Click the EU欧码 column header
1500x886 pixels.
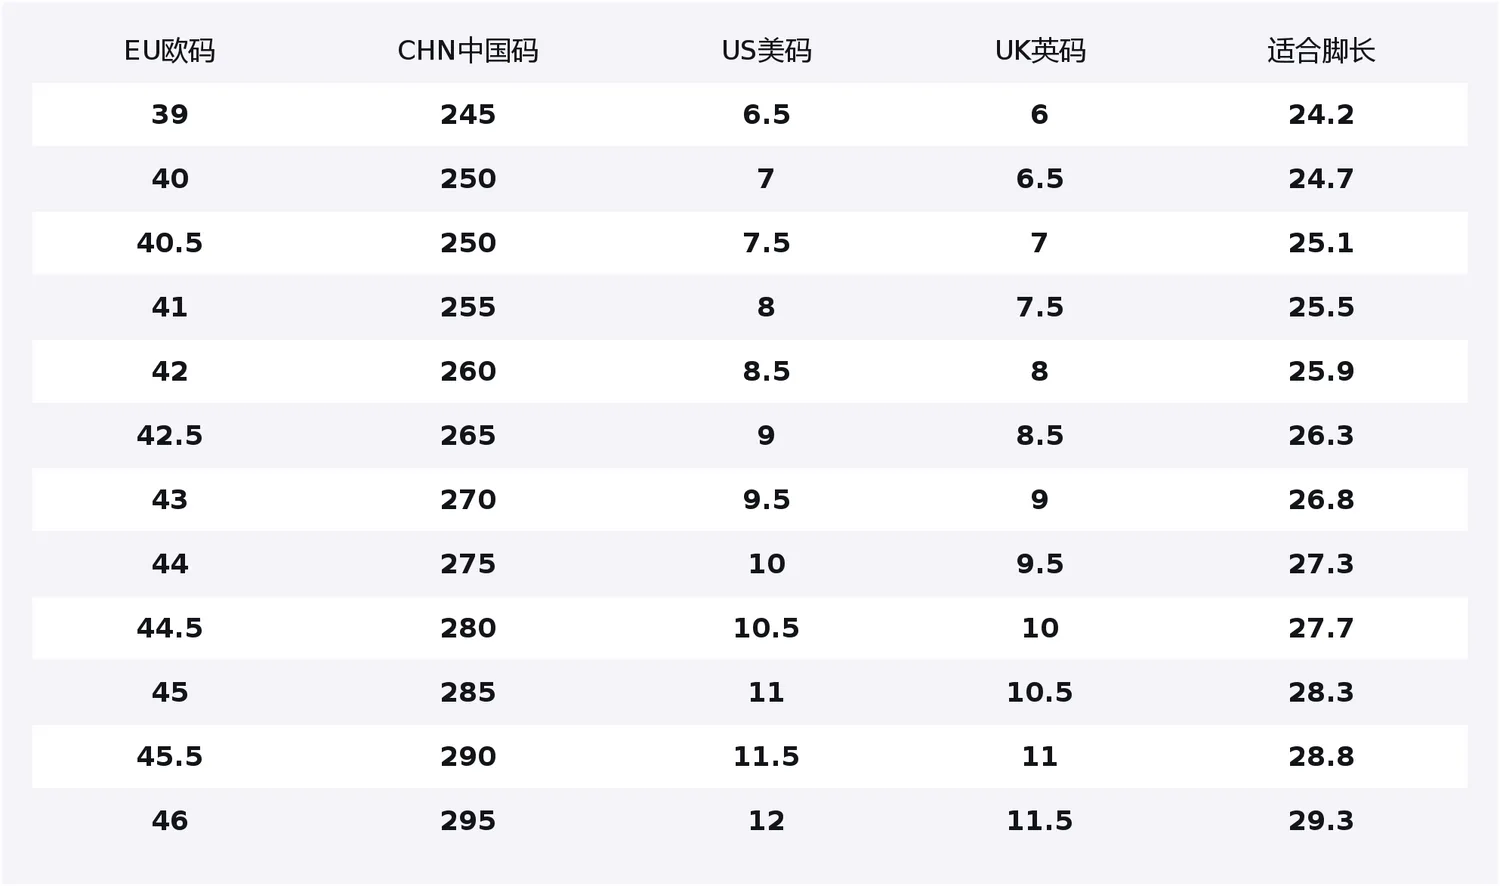point(169,51)
